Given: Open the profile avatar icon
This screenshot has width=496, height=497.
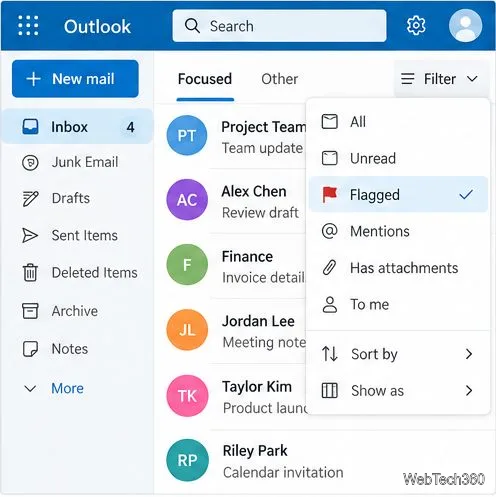Looking at the screenshot, I should coord(465,26).
